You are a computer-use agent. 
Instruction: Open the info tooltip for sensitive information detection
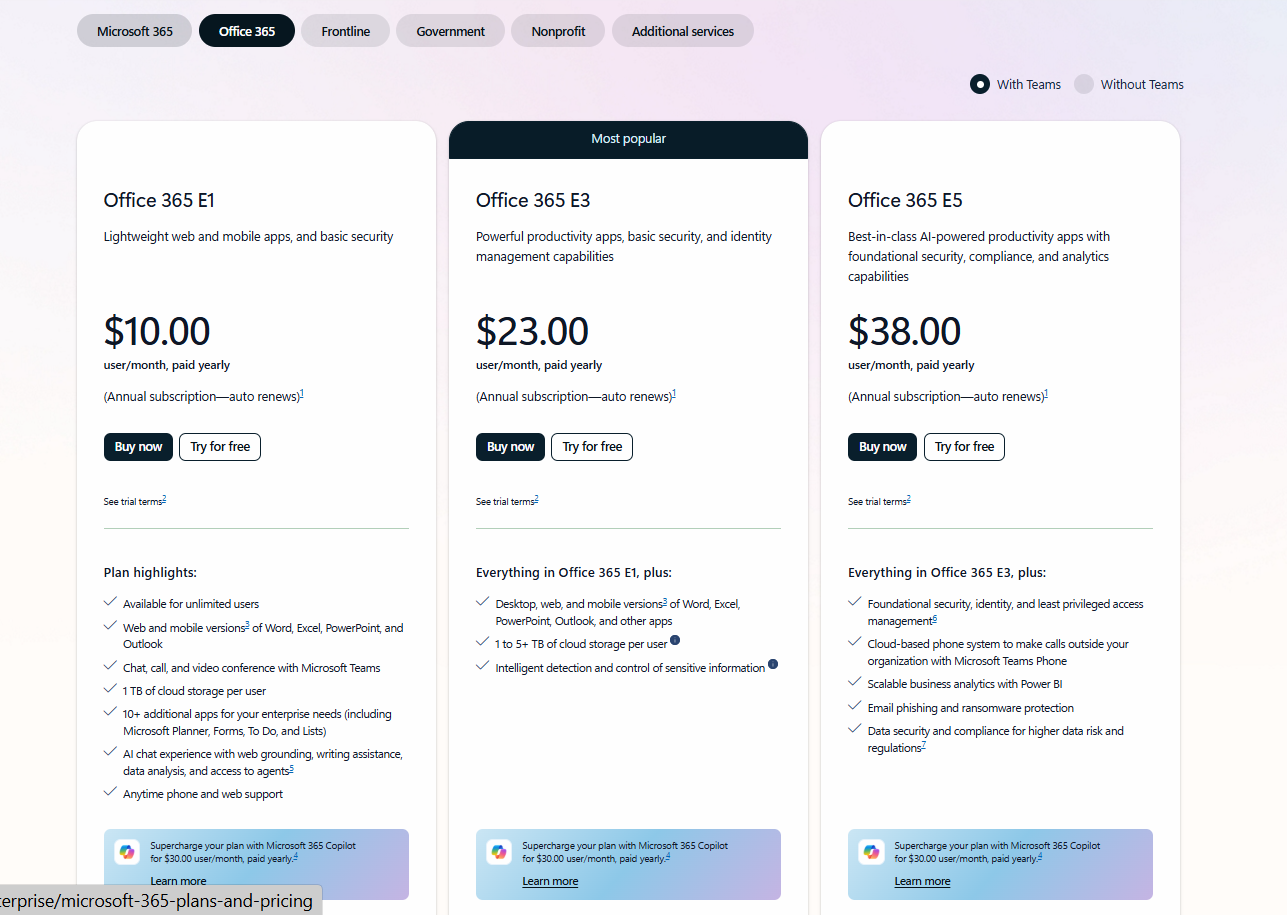772,665
